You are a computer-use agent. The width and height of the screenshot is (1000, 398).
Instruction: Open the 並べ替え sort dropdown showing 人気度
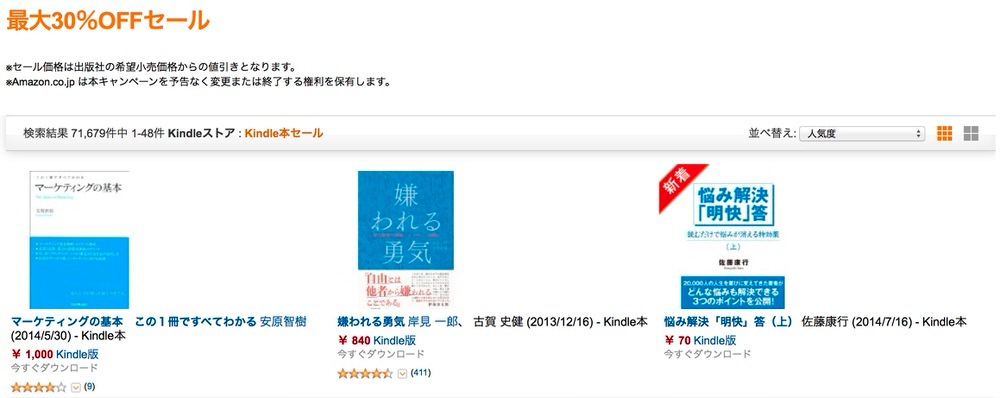[x=862, y=133]
